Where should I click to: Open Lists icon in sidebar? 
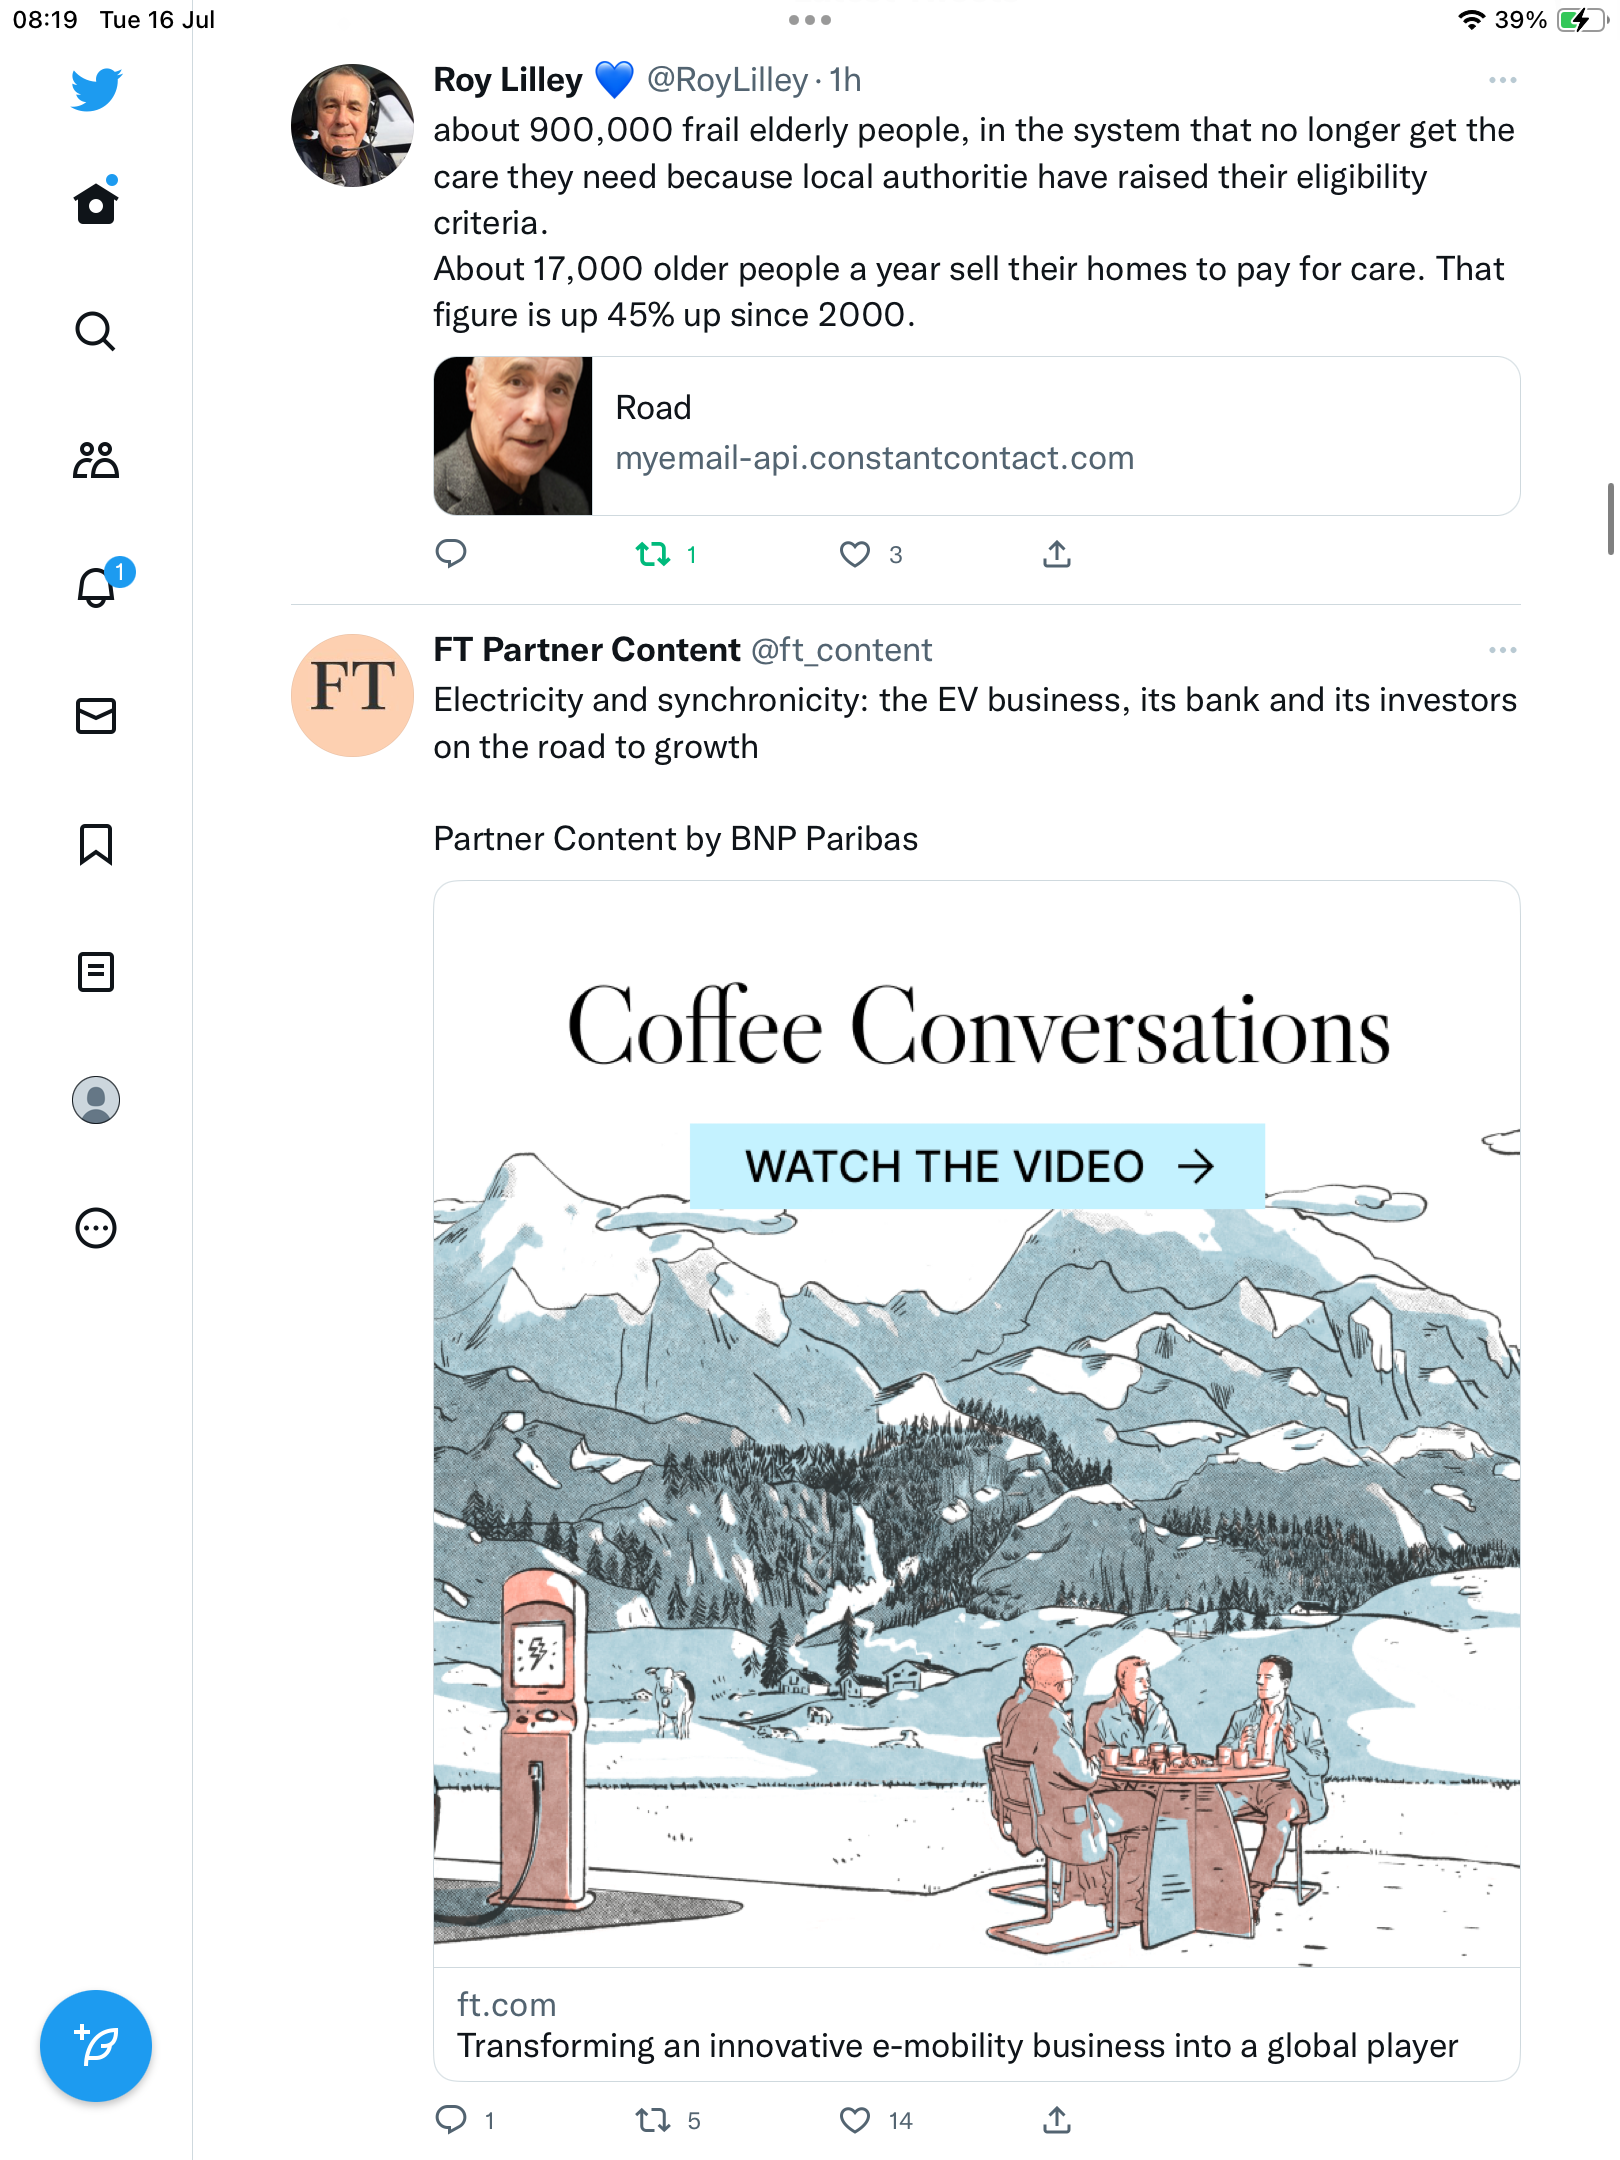click(96, 972)
